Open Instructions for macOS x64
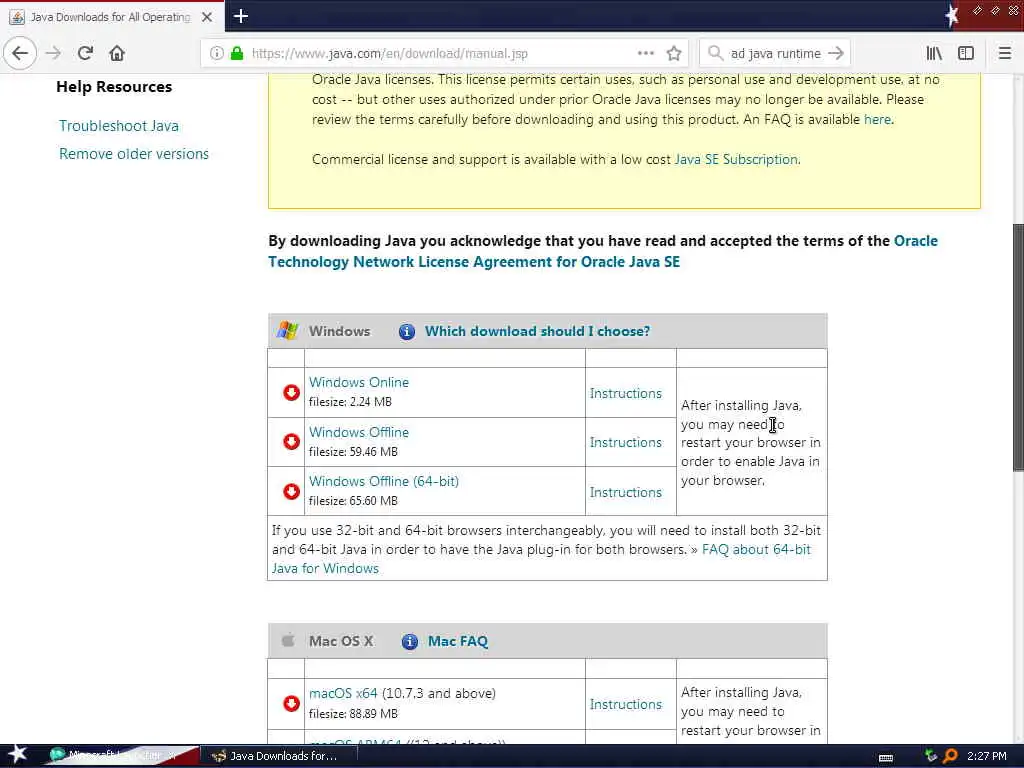The height and width of the screenshot is (768, 1024). 626,704
